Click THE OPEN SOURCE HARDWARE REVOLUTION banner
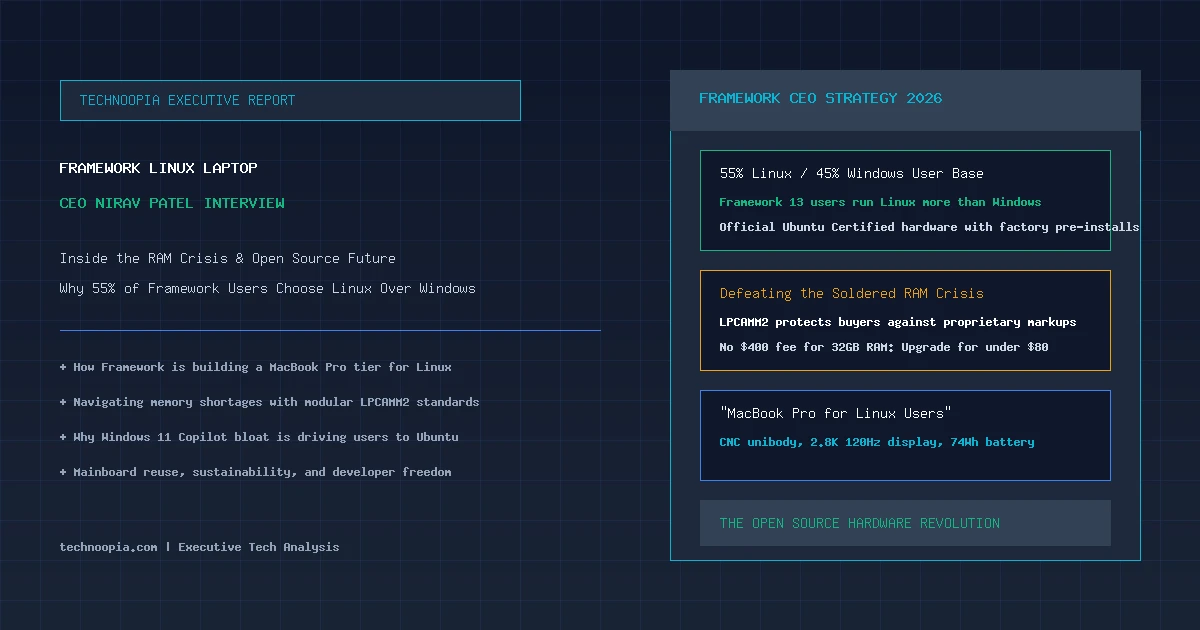 pos(905,523)
